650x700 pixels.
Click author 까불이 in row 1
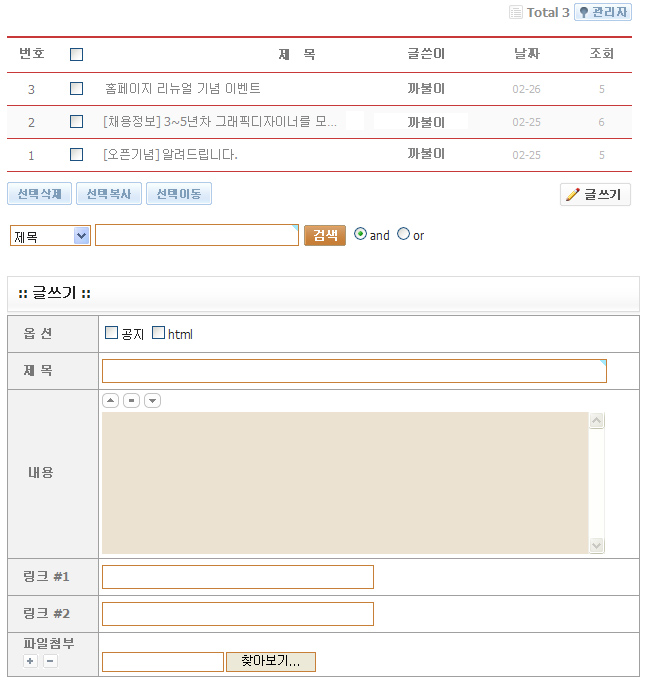tap(426, 154)
